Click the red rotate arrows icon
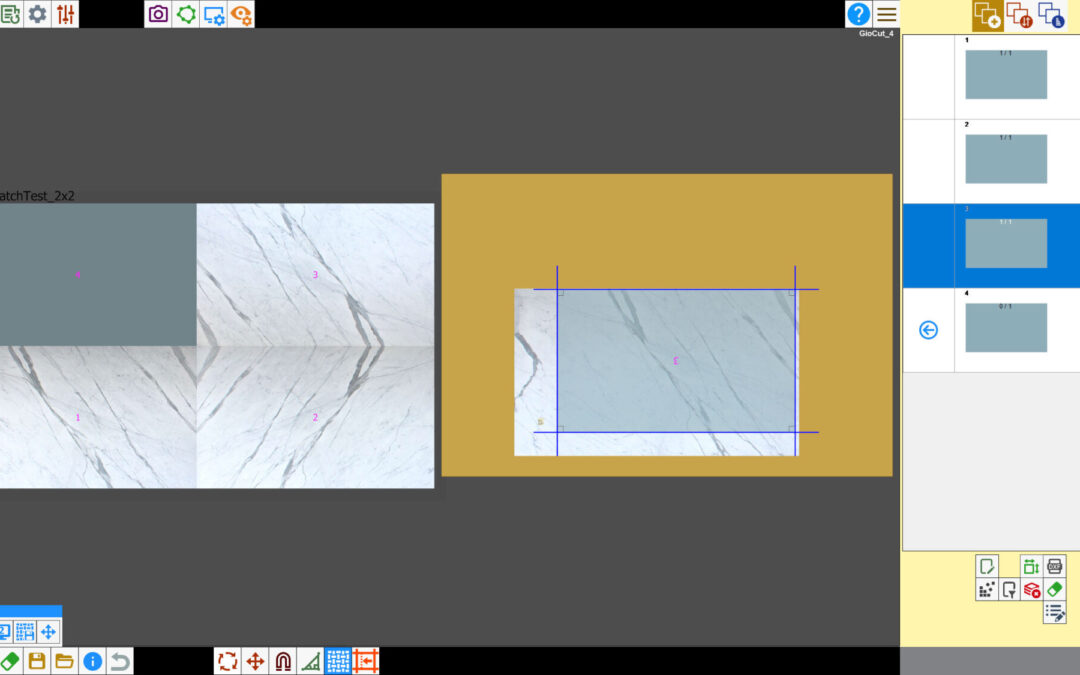This screenshot has width=1080, height=675. (x=228, y=661)
